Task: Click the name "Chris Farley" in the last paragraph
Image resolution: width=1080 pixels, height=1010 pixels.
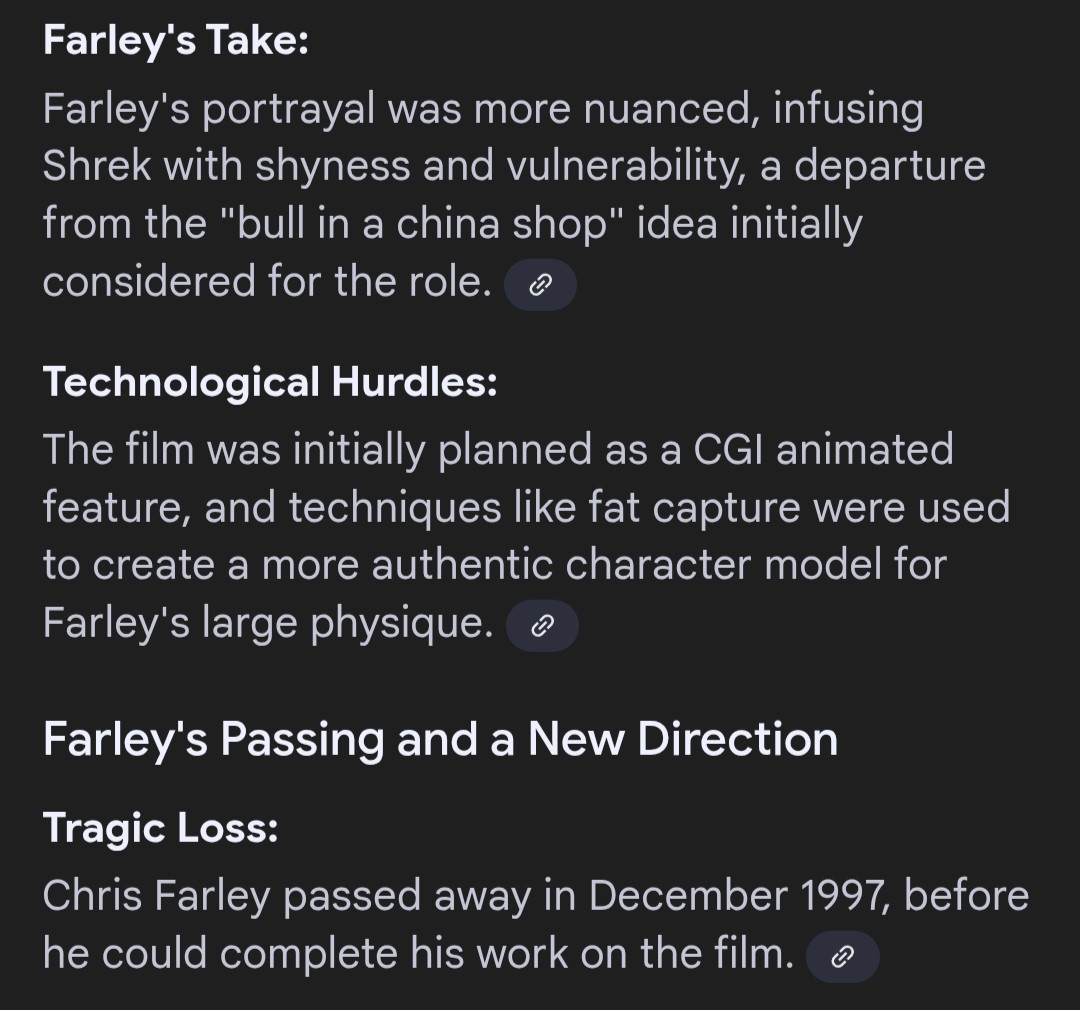Action: pos(156,896)
